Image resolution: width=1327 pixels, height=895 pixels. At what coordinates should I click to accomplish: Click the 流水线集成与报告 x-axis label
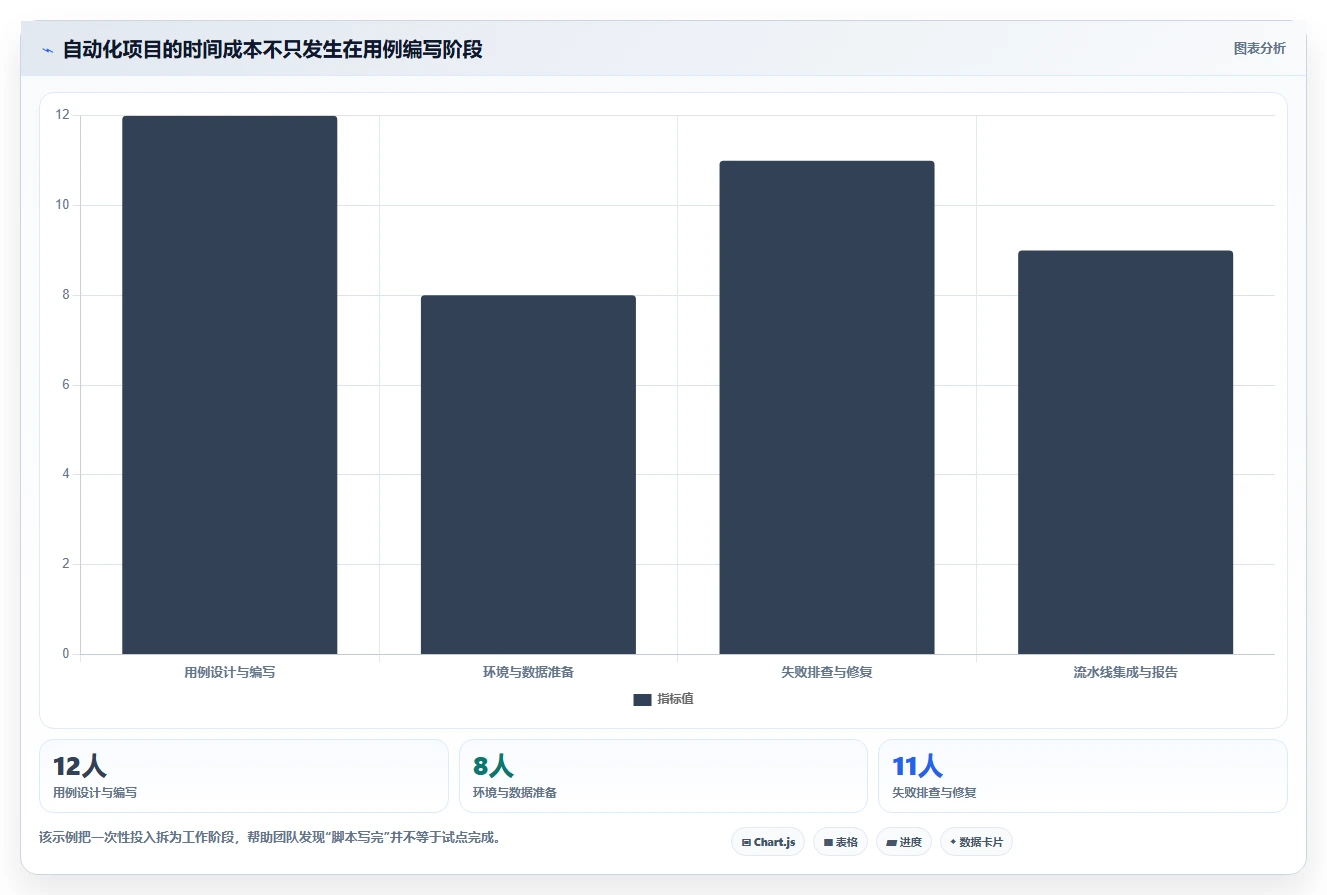tap(1126, 672)
